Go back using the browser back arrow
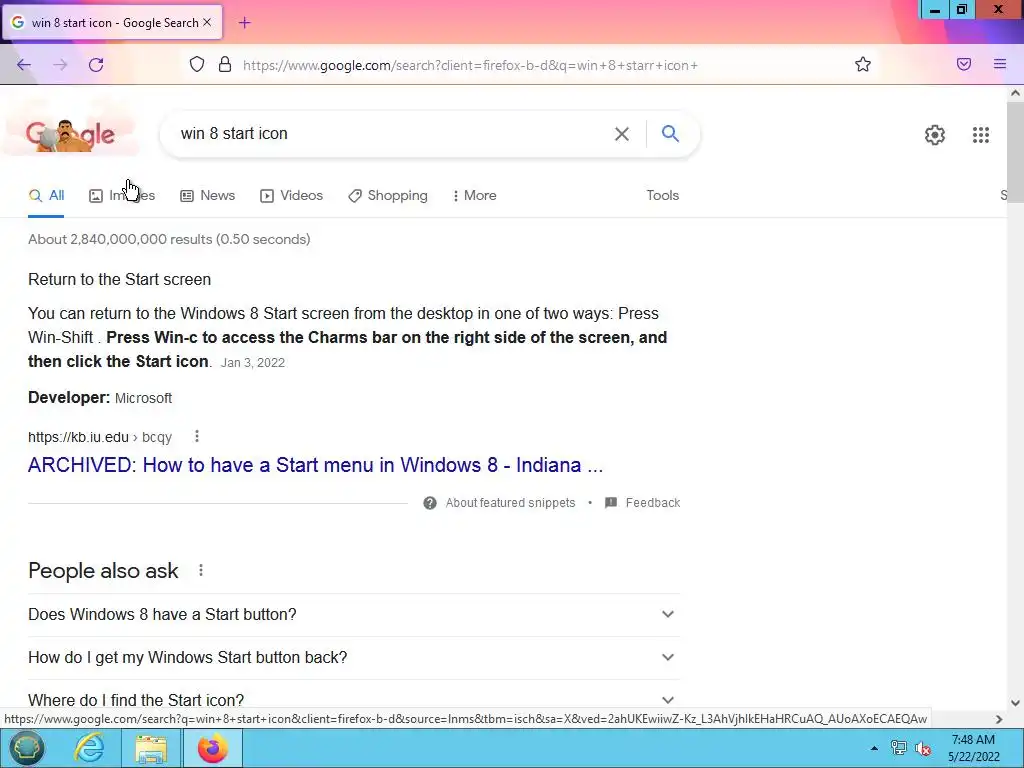Image resolution: width=1024 pixels, height=768 pixels. click(x=24, y=65)
